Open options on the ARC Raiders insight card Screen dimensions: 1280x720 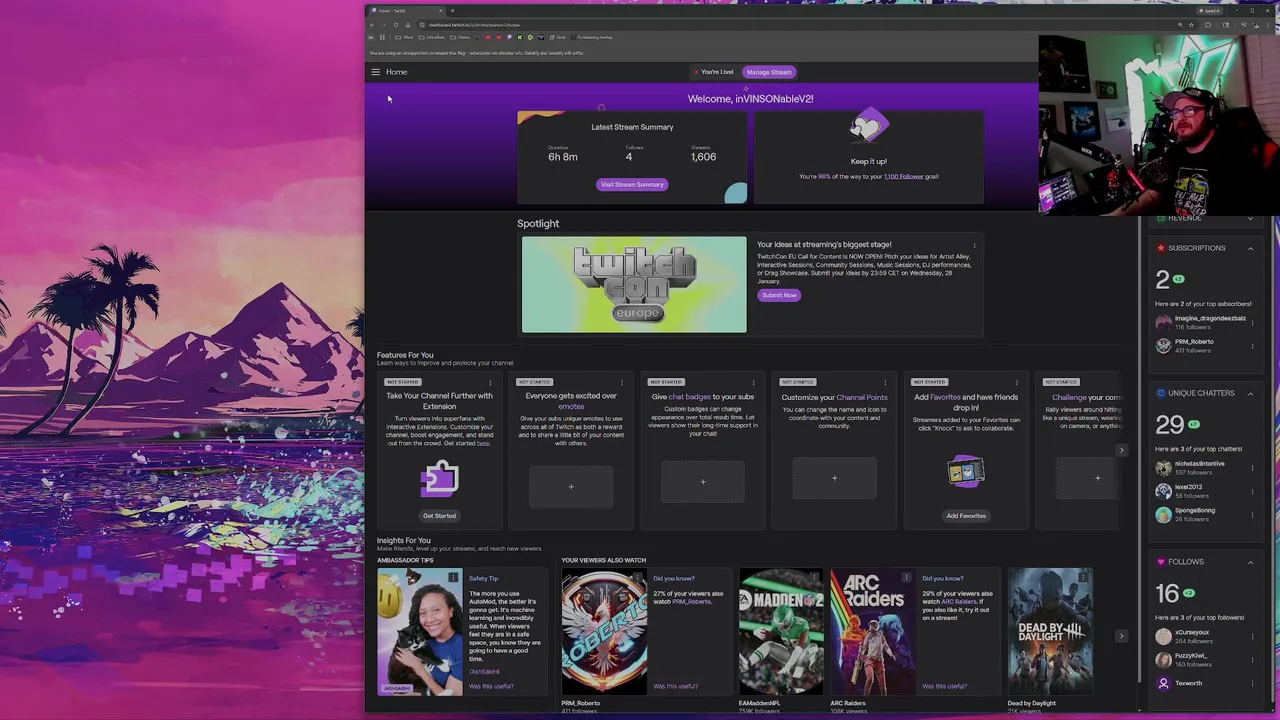click(x=906, y=578)
